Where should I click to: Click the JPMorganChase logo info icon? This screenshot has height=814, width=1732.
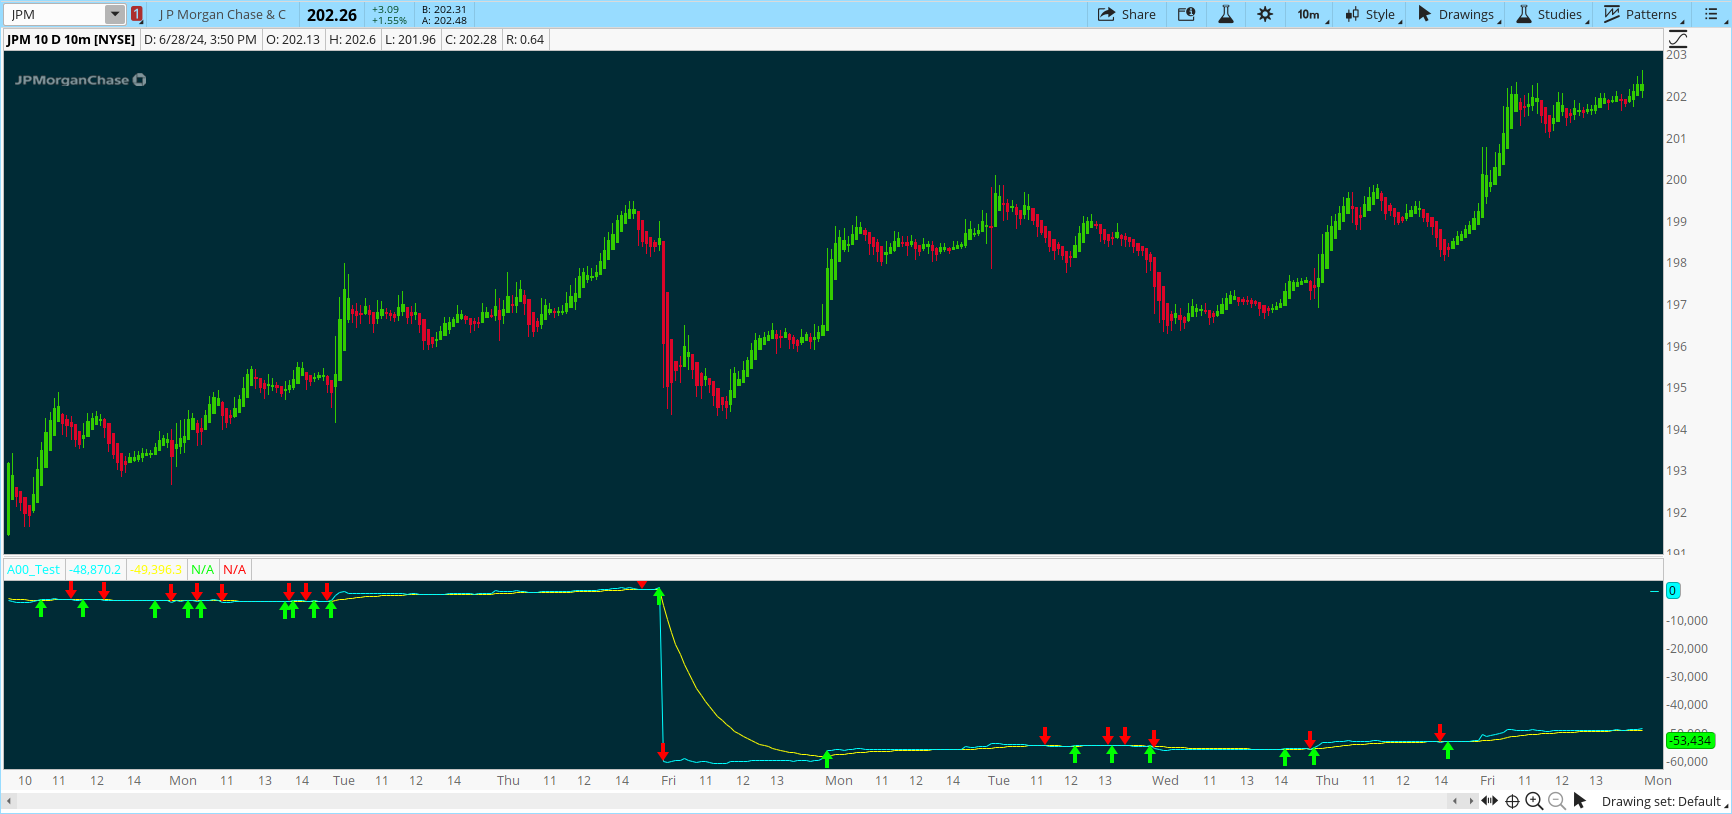click(x=140, y=80)
